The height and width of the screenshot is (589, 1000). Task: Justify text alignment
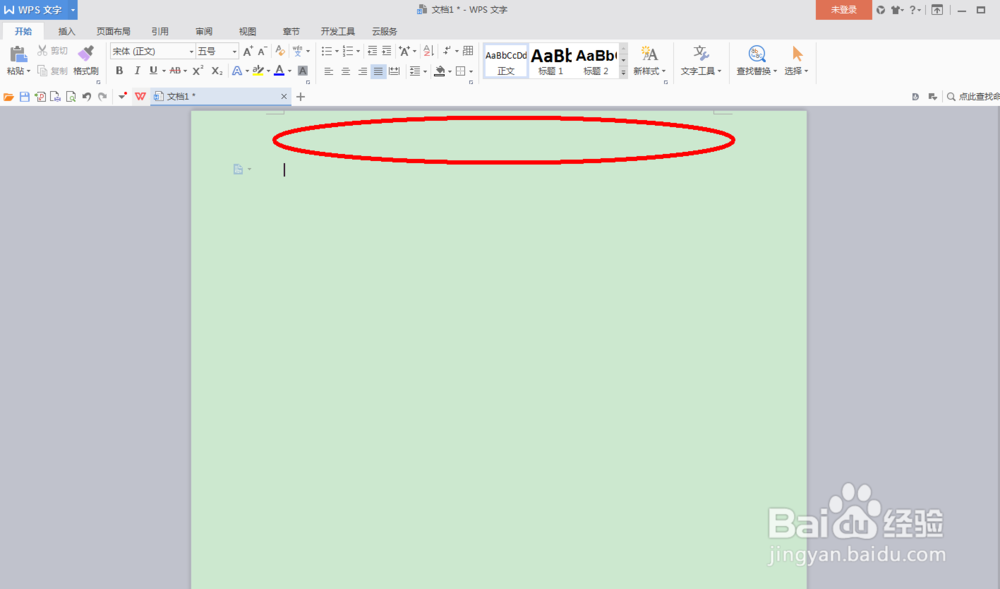click(x=378, y=71)
